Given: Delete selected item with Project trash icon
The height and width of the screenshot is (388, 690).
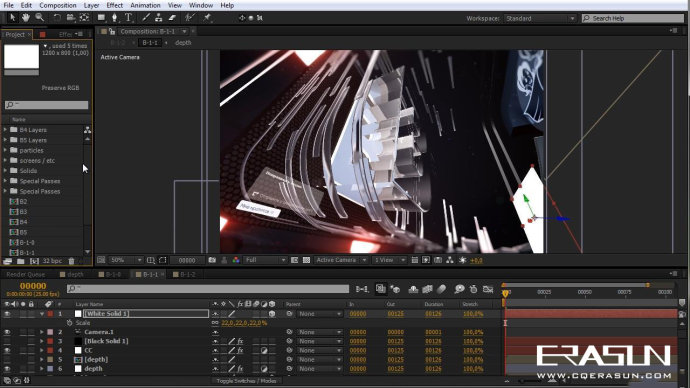Looking at the screenshot, I should tap(72, 261).
